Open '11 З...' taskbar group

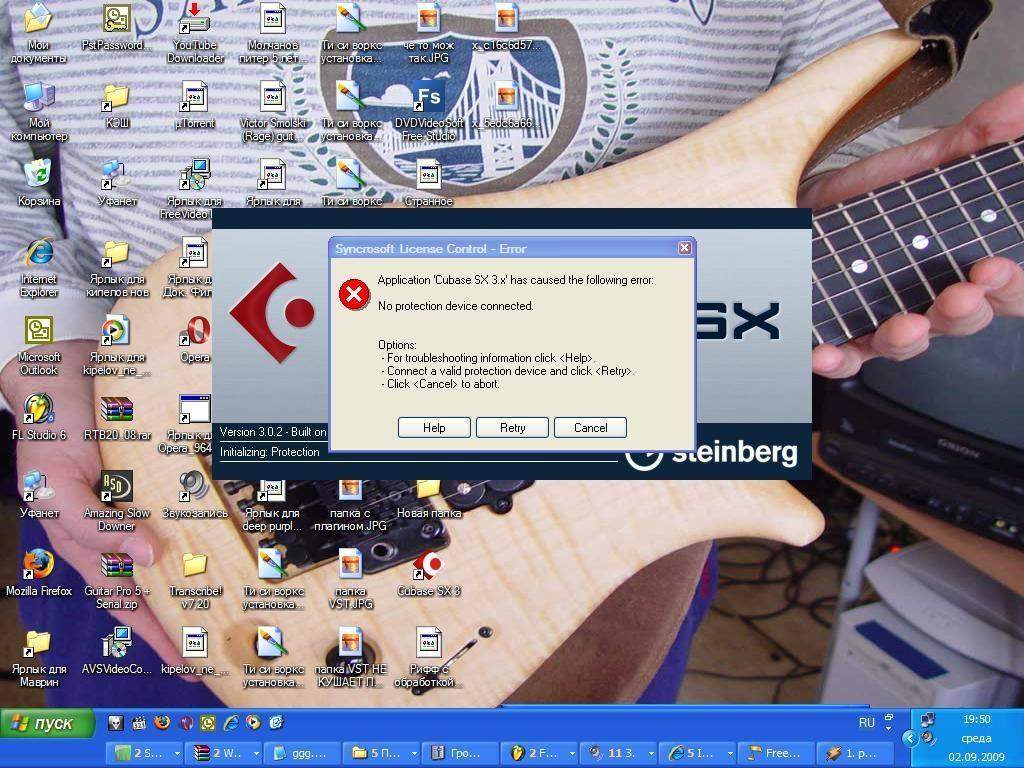click(x=618, y=753)
